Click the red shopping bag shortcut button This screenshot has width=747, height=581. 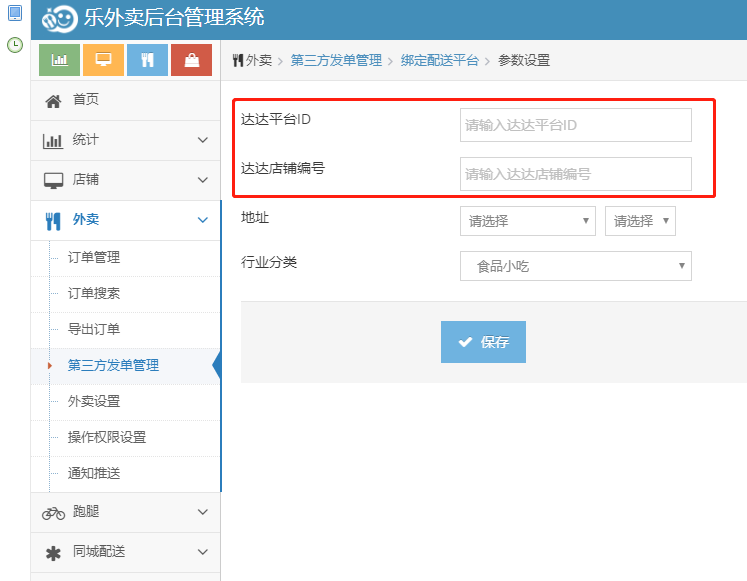[192, 60]
